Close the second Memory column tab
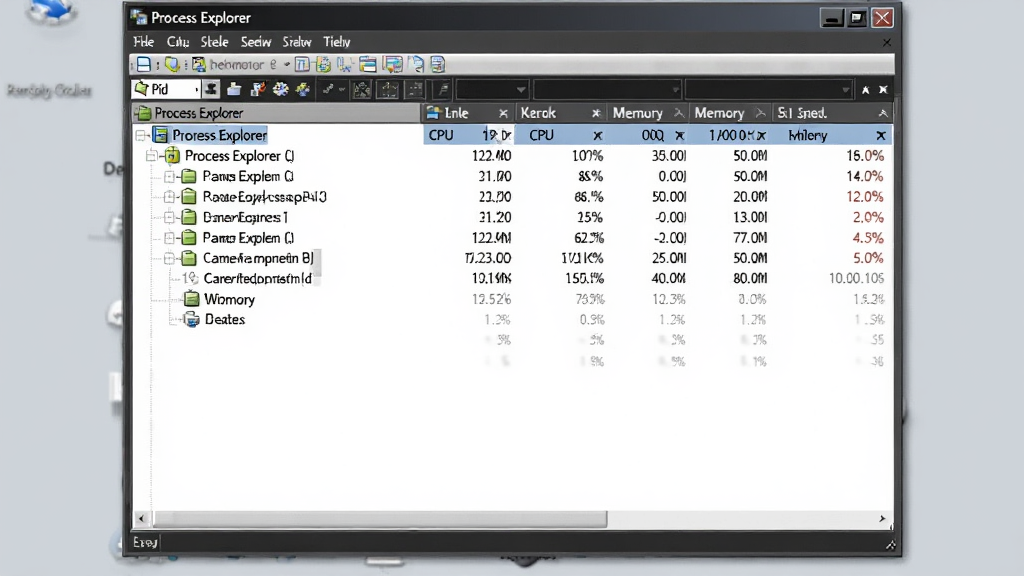This screenshot has height=576, width=1024. click(x=760, y=113)
